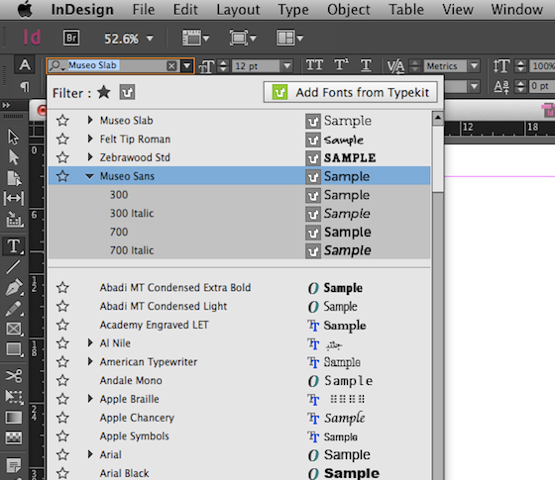Filter fonts by favorites star
555x480 pixels.
pos(104,93)
